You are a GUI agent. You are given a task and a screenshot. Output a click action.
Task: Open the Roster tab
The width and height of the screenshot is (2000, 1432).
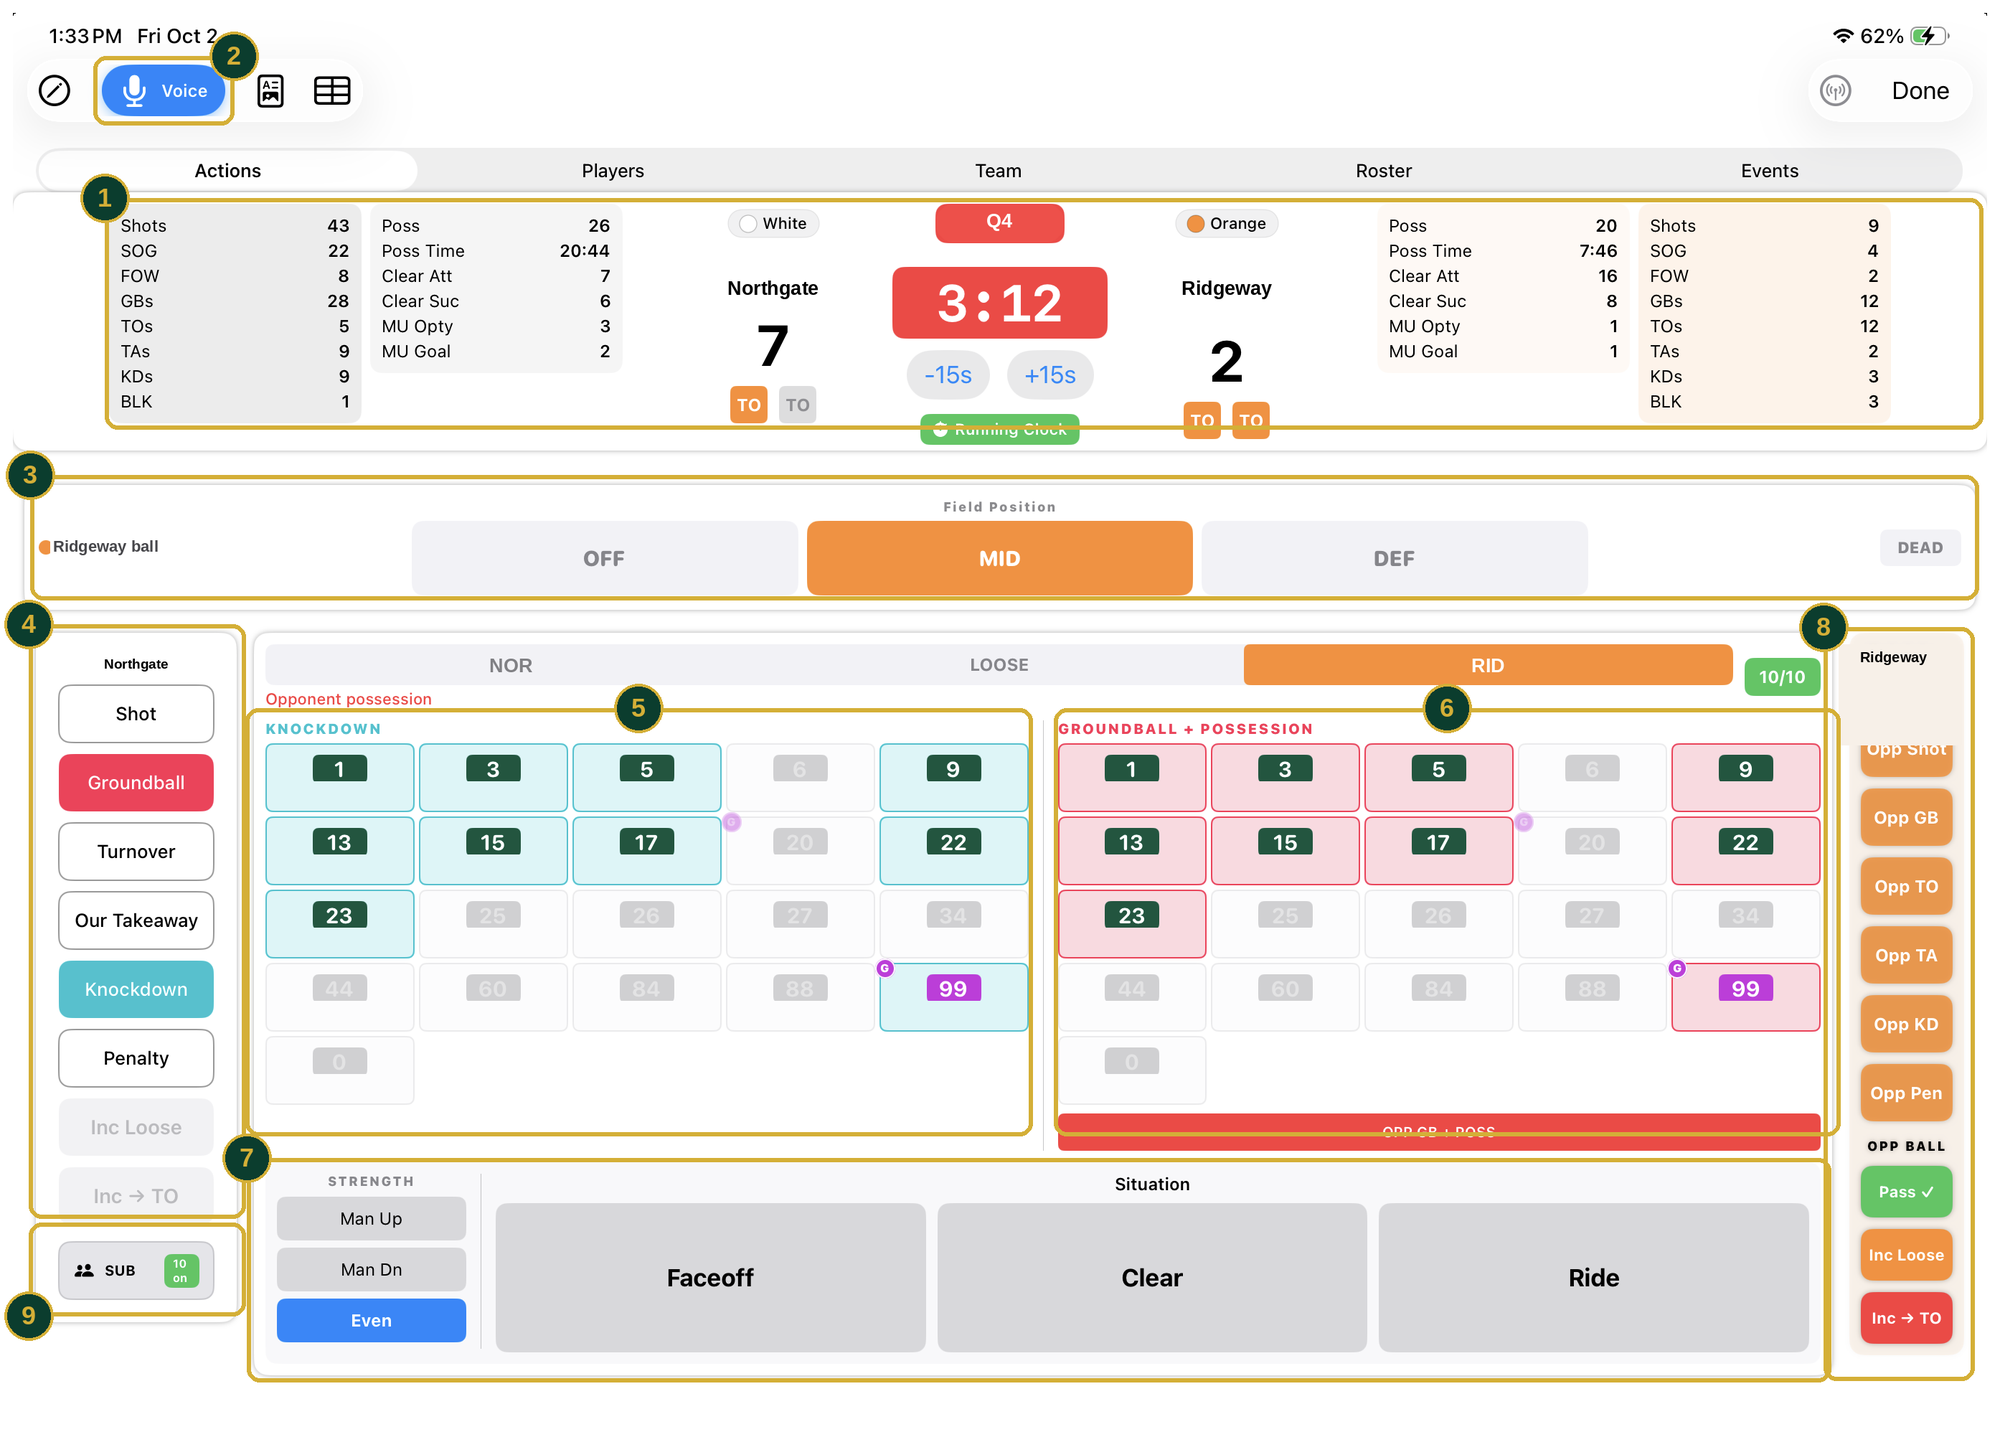pos(1384,171)
